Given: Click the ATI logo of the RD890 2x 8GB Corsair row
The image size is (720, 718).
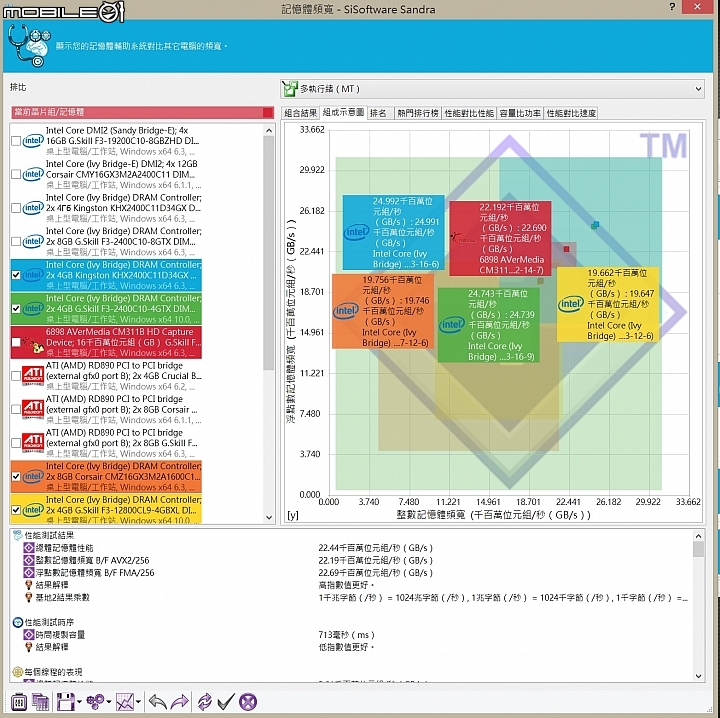Looking at the screenshot, I should (33, 409).
